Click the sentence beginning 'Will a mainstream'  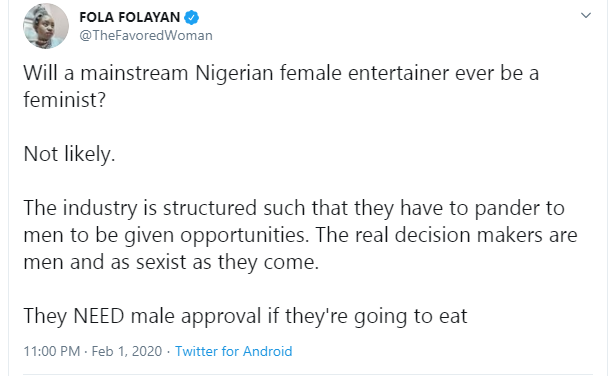[281, 86]
